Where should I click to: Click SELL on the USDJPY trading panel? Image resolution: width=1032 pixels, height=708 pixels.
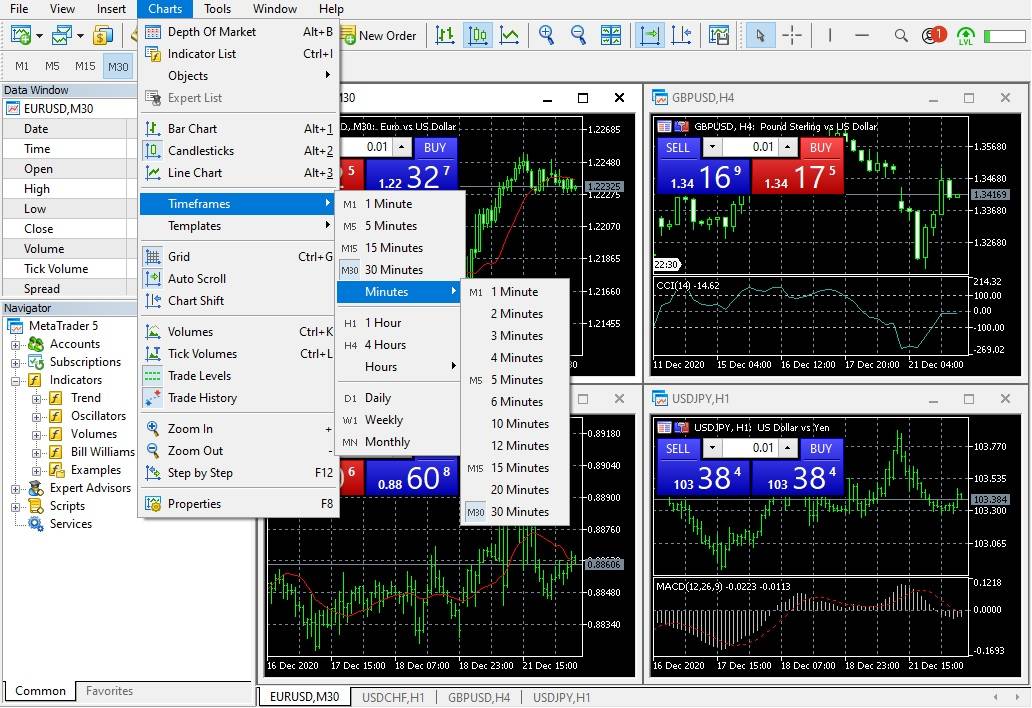(x=678, y=449)
